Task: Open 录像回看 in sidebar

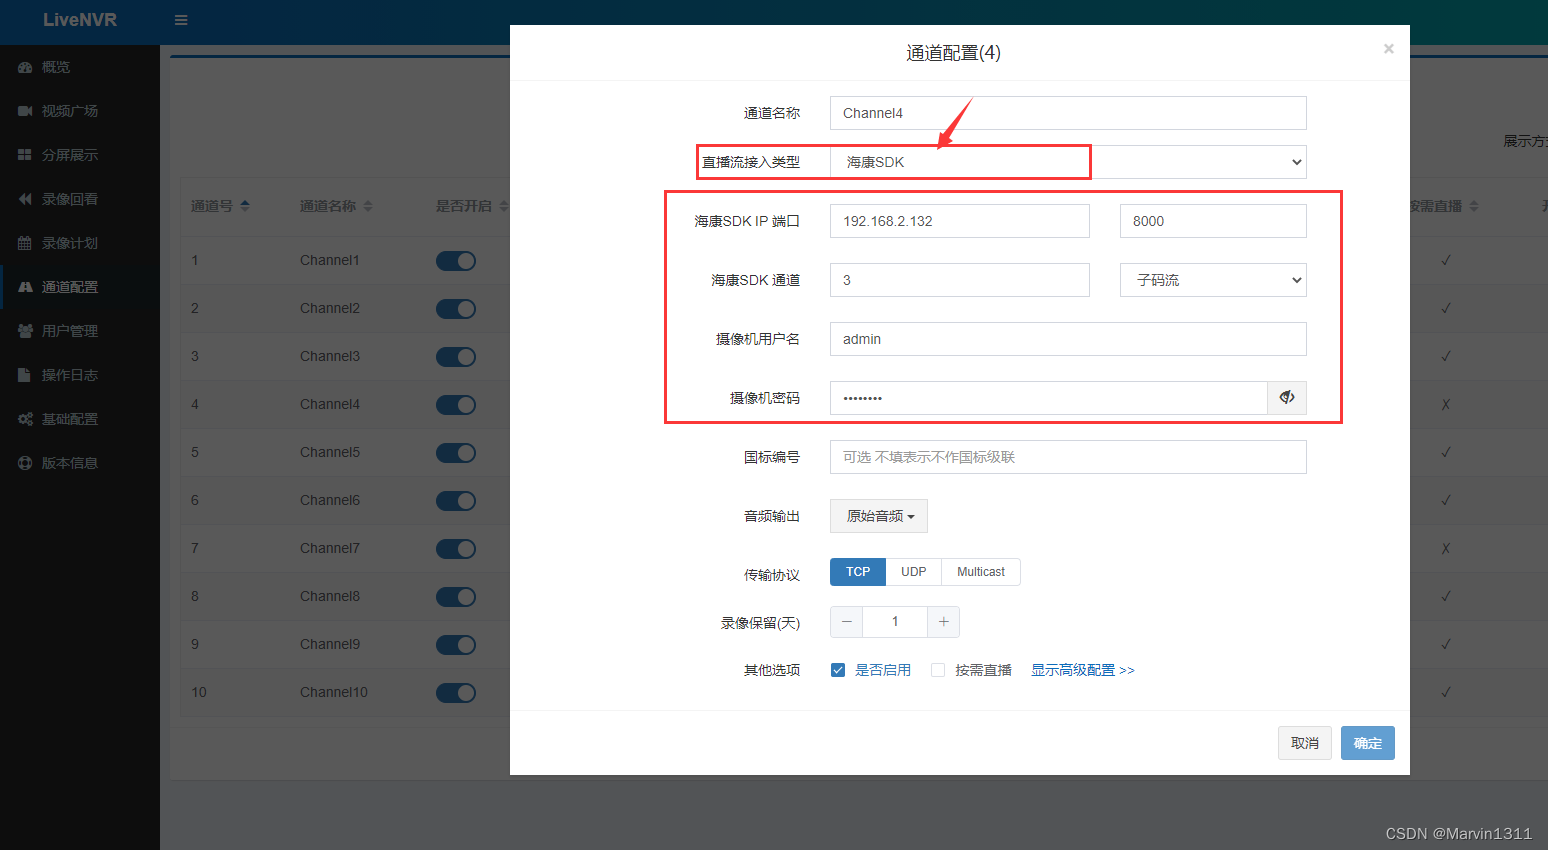Action: coord(80,199)
